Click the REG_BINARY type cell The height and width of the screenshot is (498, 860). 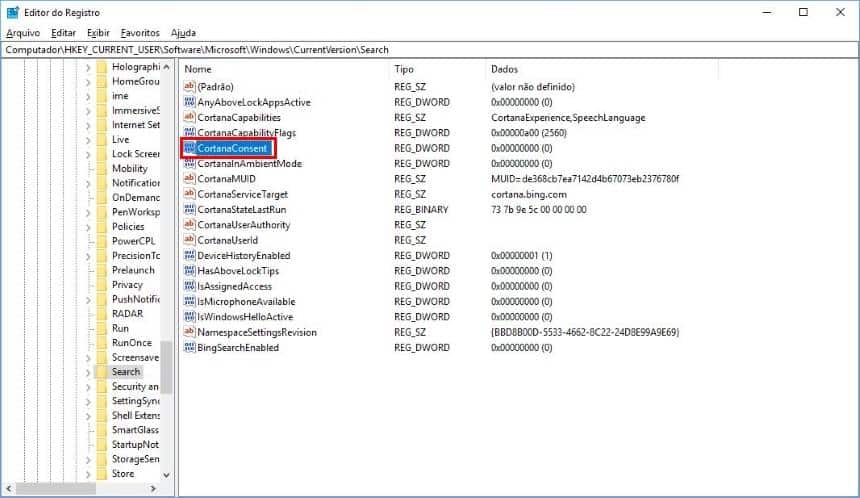(421, 210)
